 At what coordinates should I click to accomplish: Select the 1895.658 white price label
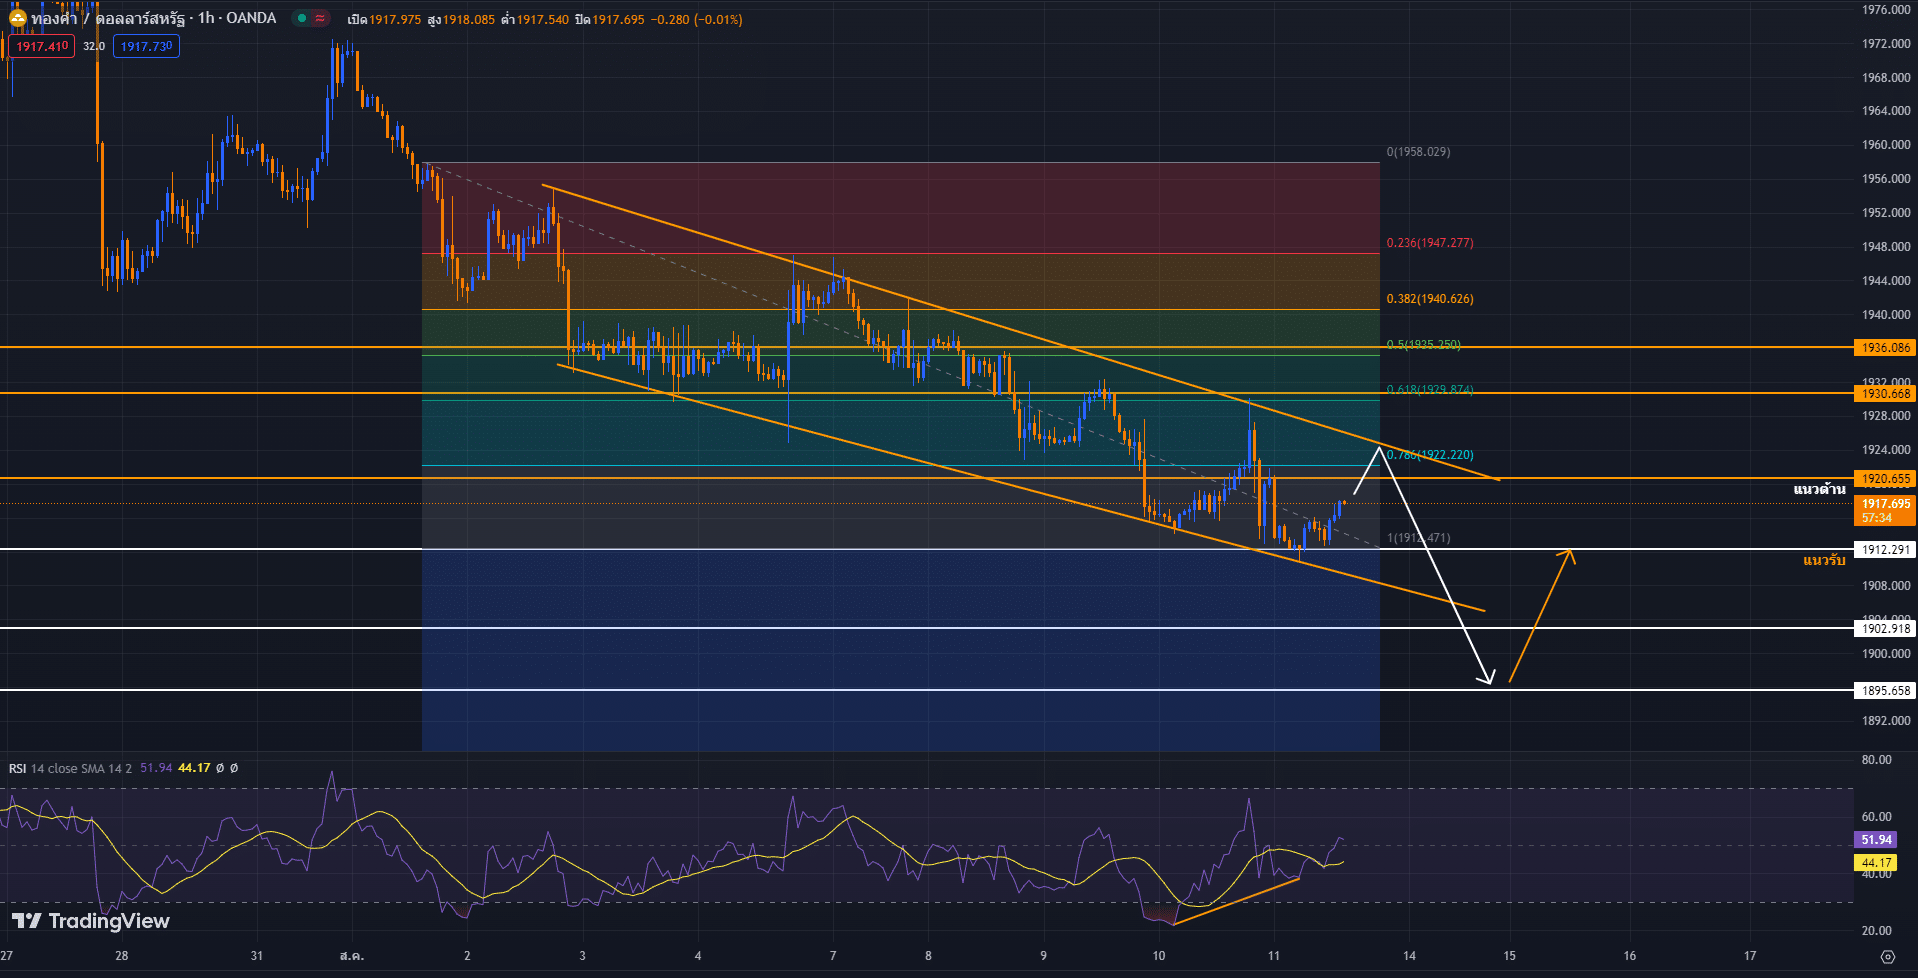pos(1884,690)
